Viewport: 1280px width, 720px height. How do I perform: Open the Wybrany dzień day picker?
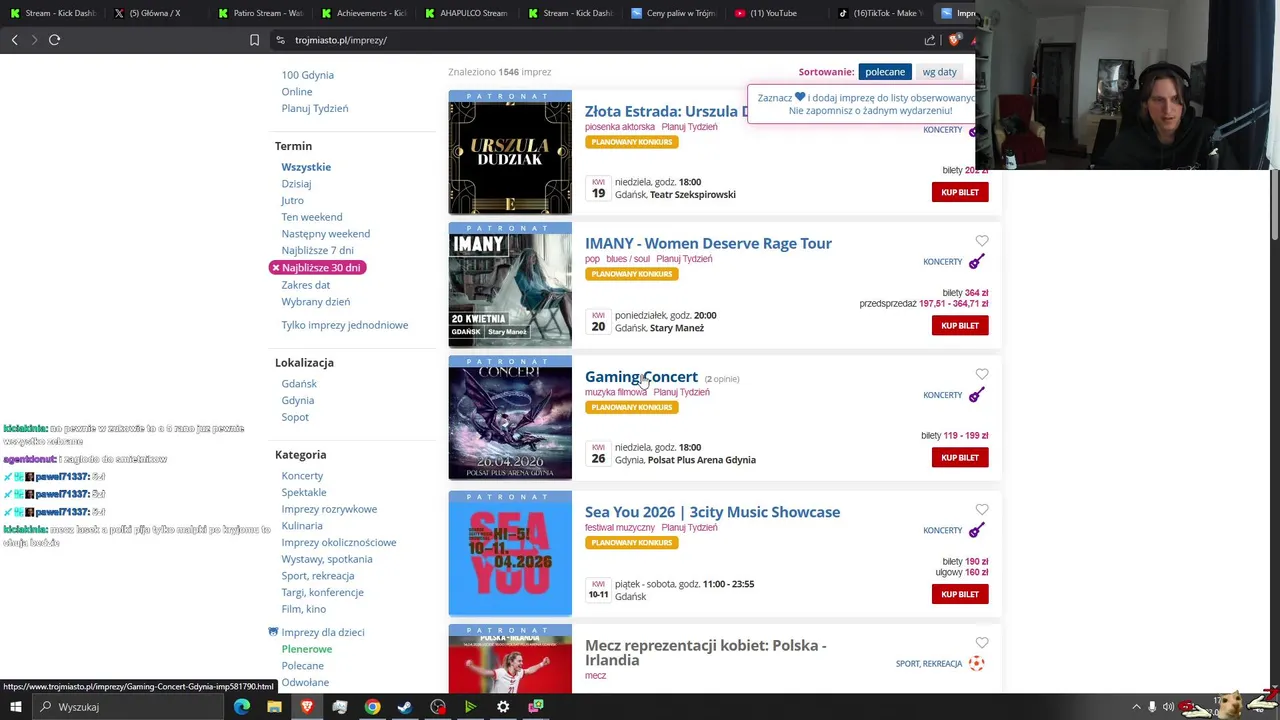[316, 302]
